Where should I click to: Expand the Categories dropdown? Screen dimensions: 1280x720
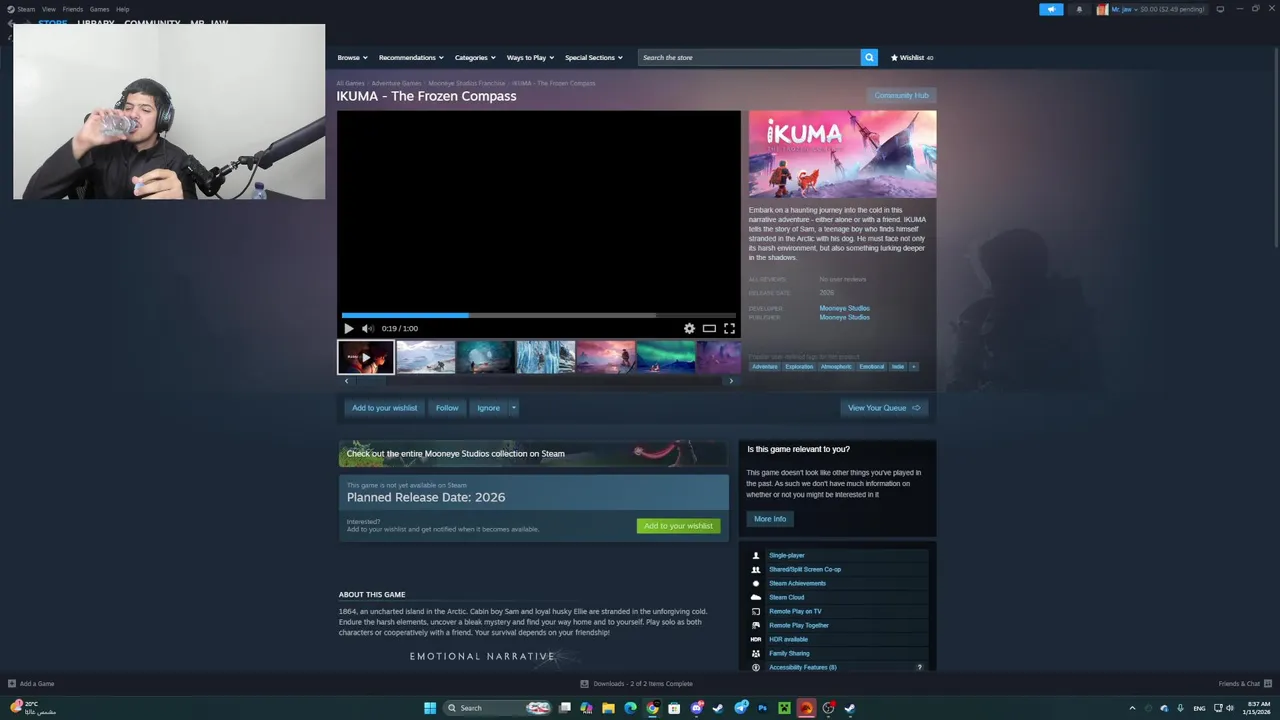[x=475, y=57]
